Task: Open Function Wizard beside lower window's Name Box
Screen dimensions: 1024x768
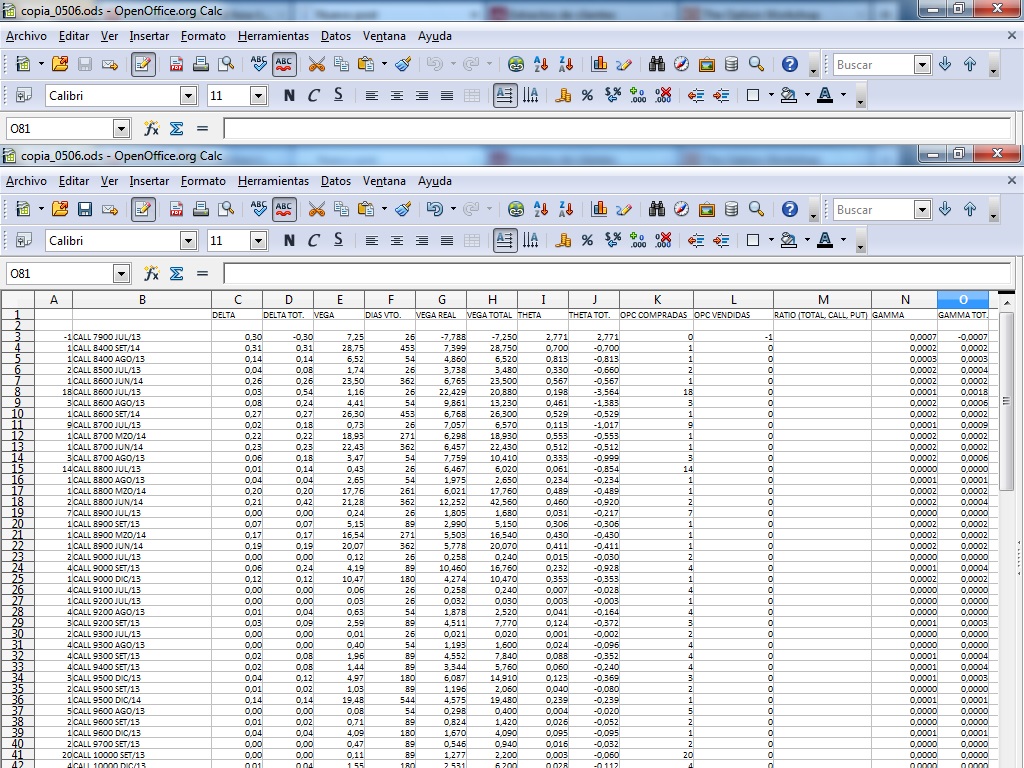Action: click(152, 274)
